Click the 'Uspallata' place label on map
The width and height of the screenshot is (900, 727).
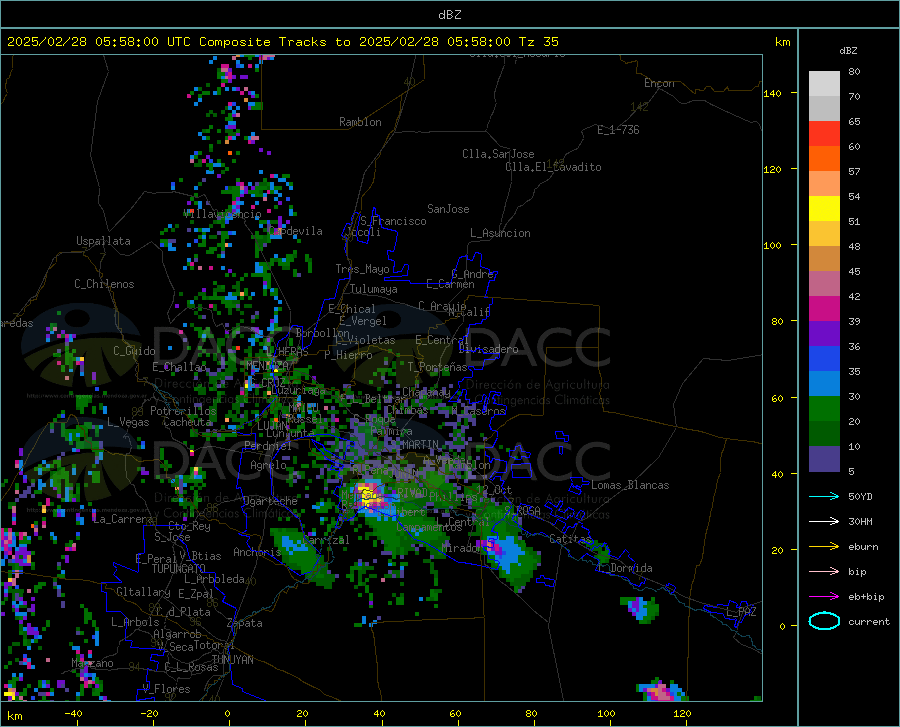tap(103, 241)
